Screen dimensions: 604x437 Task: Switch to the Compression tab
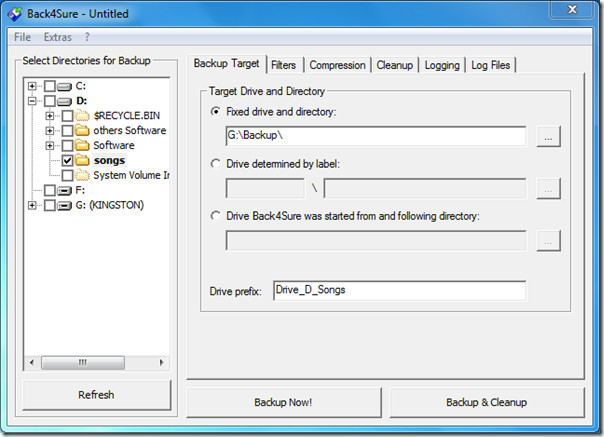(337, 65)
